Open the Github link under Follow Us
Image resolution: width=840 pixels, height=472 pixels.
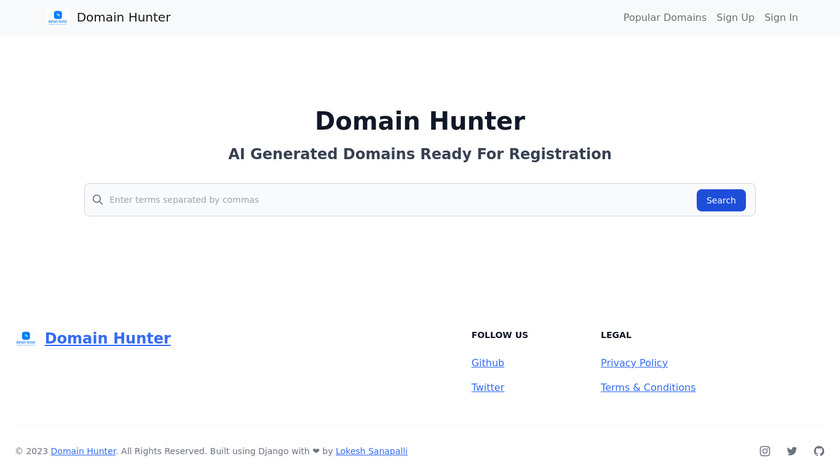point(488,363)
